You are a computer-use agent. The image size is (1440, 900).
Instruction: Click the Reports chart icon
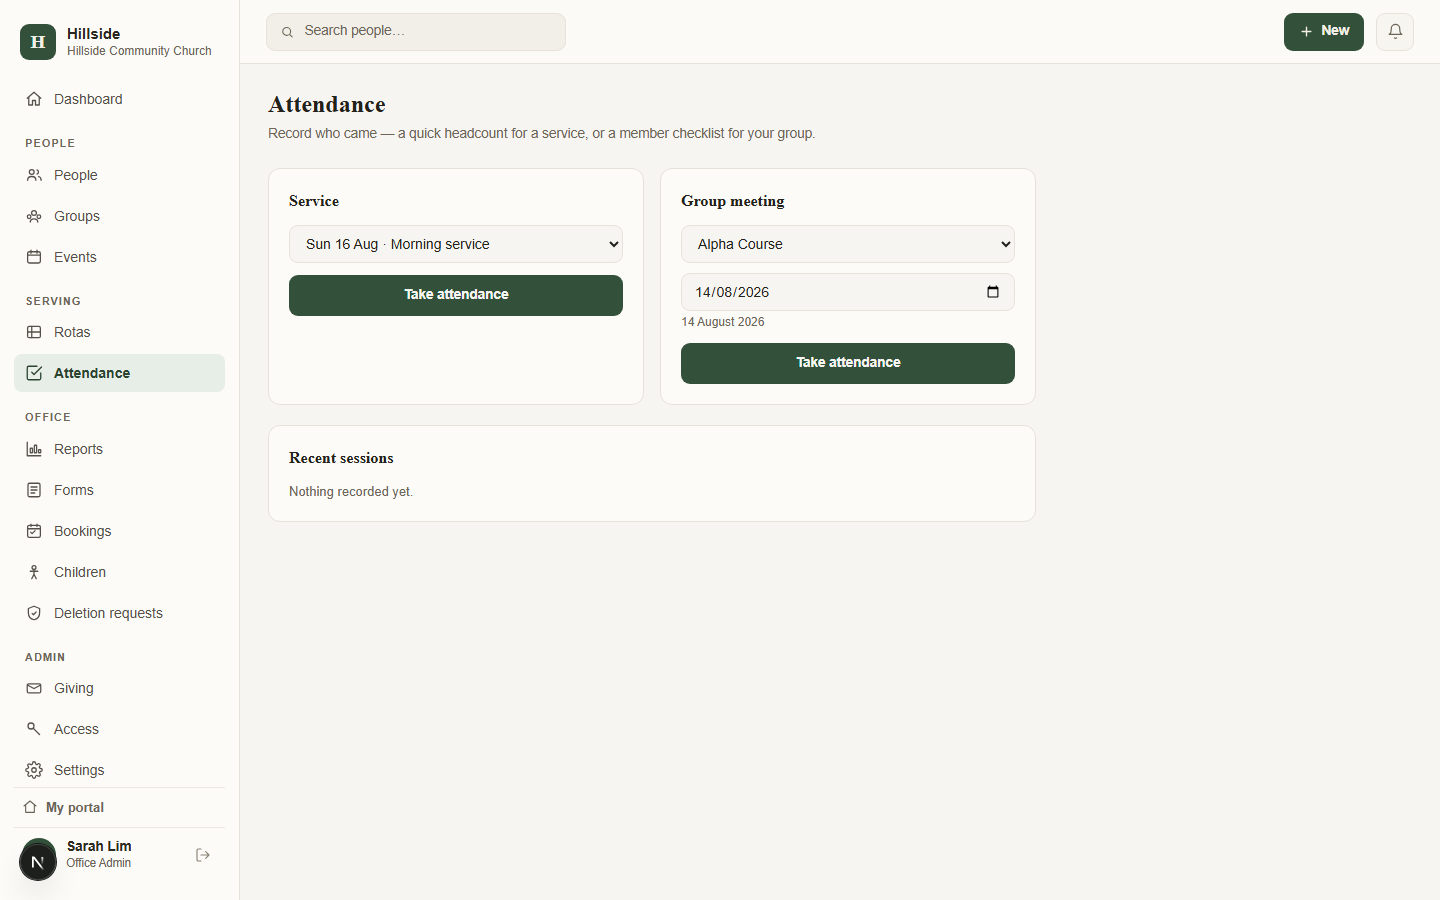34,449
